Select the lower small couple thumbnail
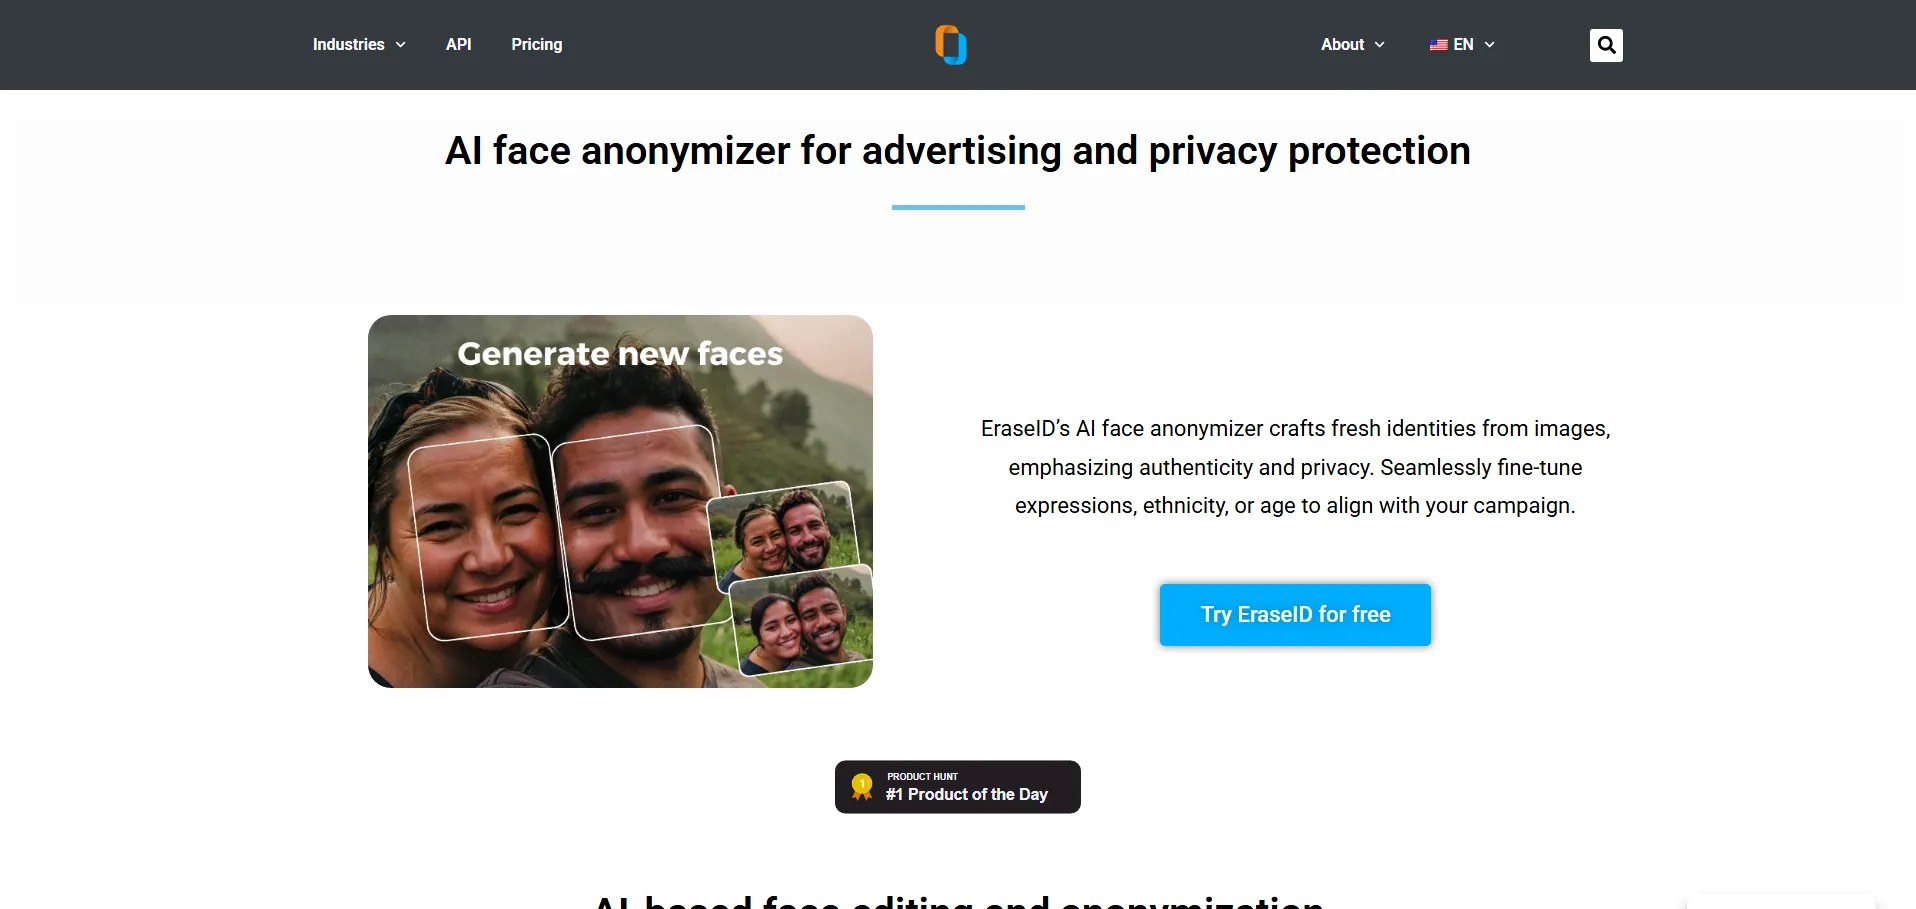Viewport: 1916px width, 909px height. (802, 620)
